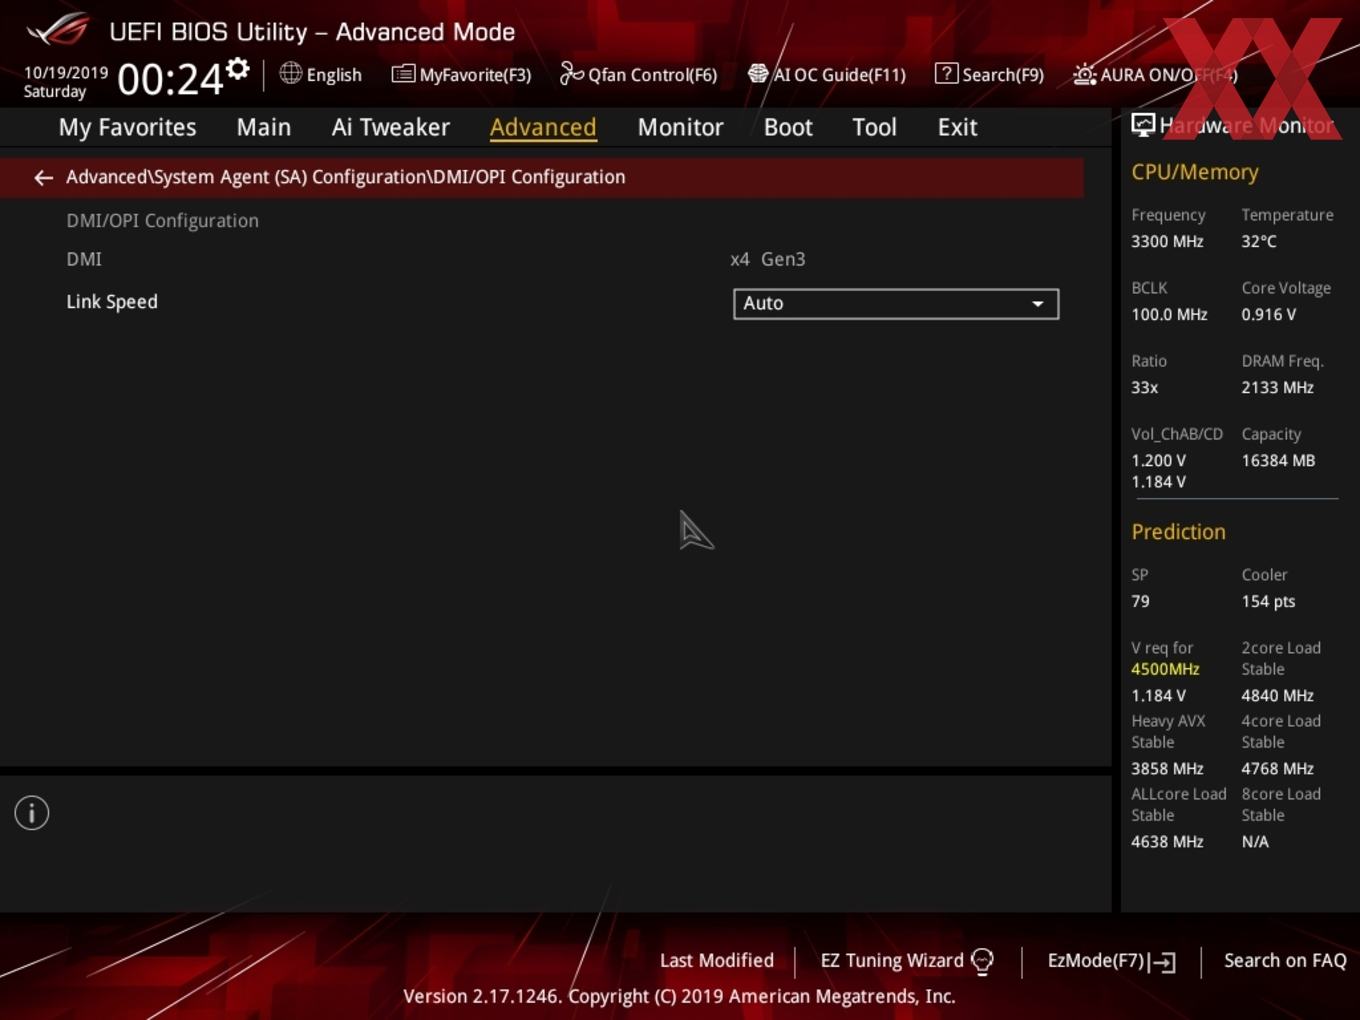Click the 4638 MHz ALLcore load value

click(1167, 842)
